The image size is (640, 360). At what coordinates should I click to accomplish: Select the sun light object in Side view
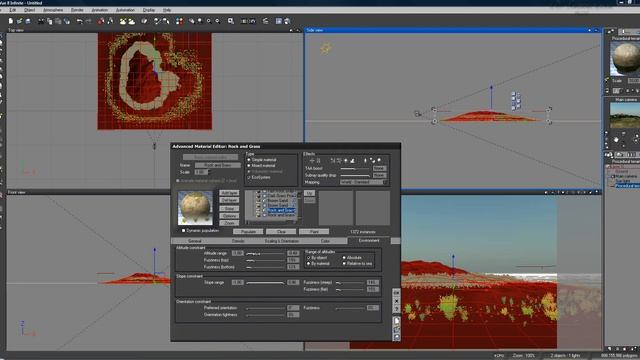(x=325, y=49)
